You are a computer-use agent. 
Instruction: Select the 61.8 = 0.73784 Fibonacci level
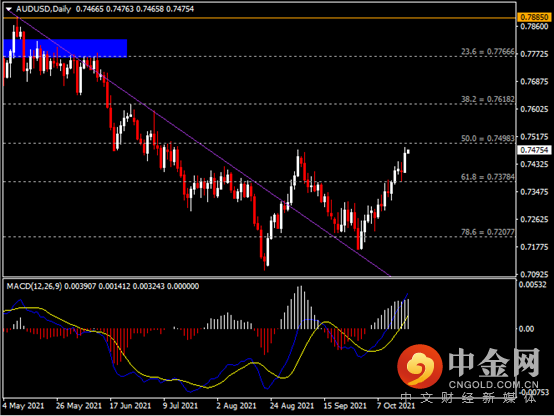tap(488, 177)
